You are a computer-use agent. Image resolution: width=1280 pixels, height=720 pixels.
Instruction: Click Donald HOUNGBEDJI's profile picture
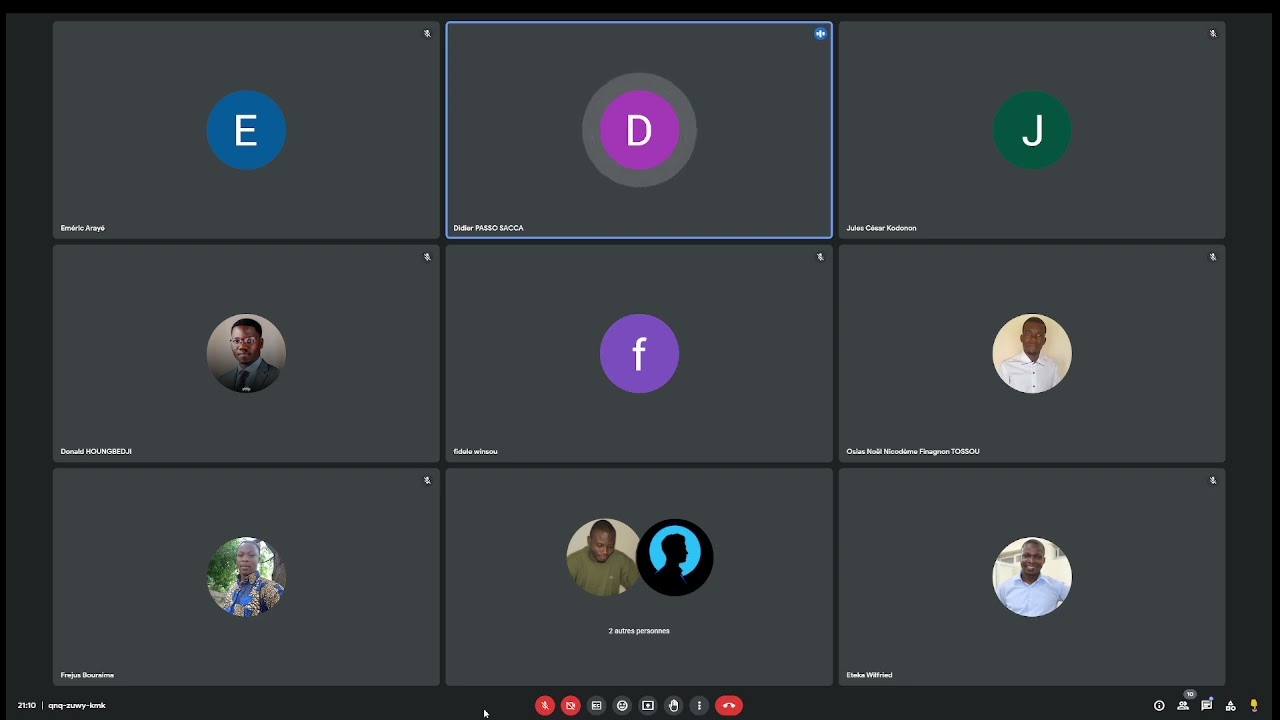coord(246,353)
